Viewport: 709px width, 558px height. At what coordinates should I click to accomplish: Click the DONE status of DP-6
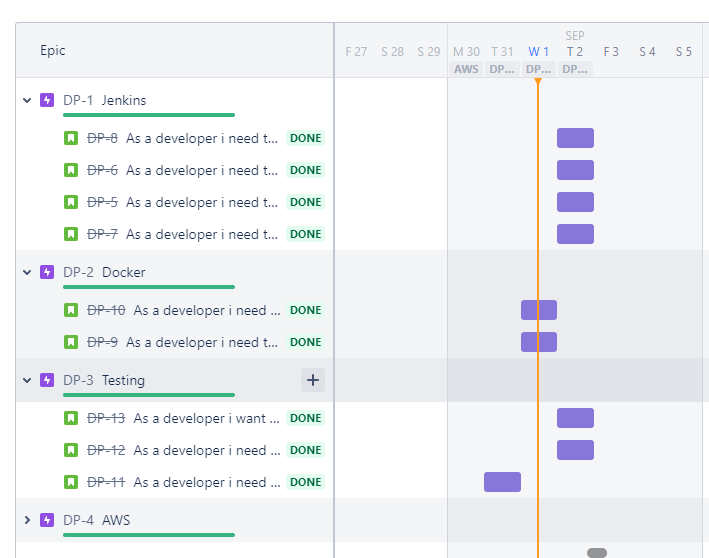[306, 170]
